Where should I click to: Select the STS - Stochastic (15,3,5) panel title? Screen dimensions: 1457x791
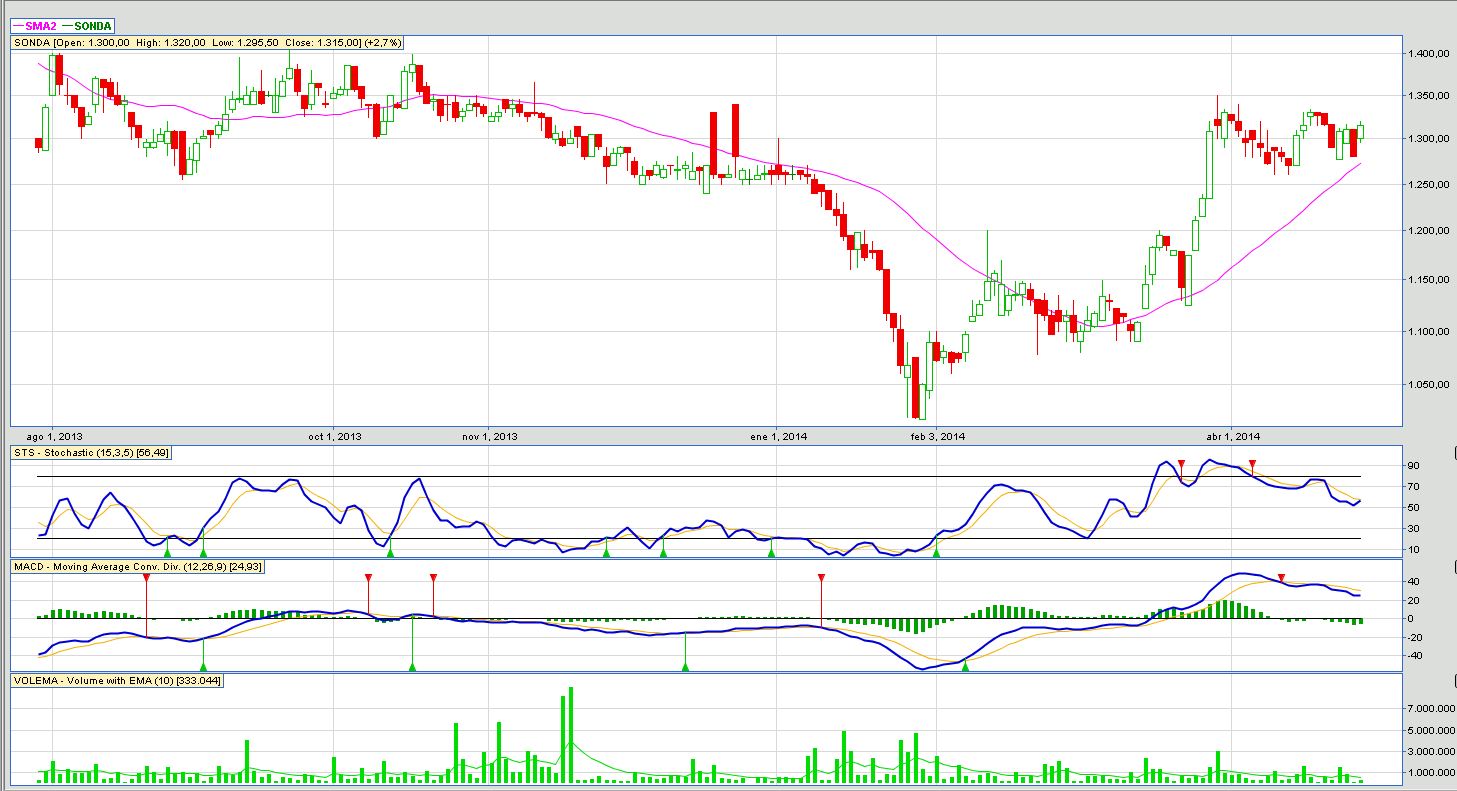point(107,454)
